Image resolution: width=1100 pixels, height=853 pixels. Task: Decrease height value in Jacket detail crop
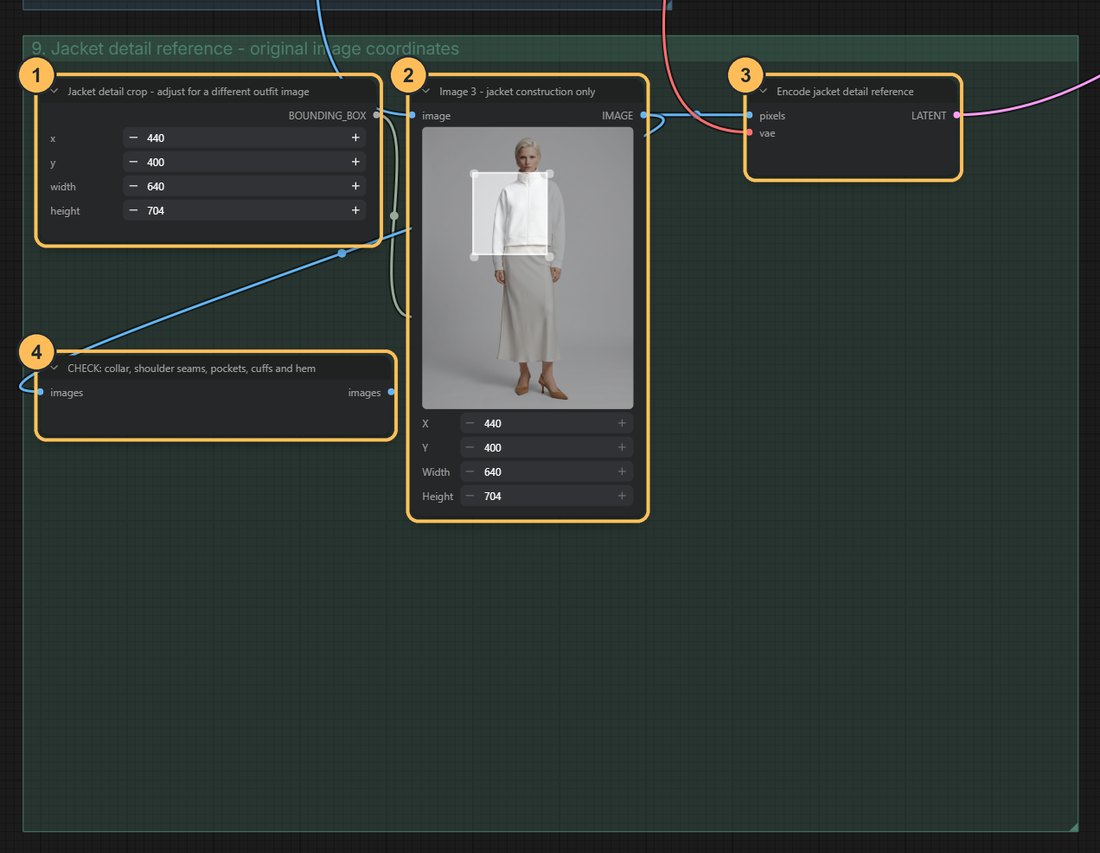(133, 210)
